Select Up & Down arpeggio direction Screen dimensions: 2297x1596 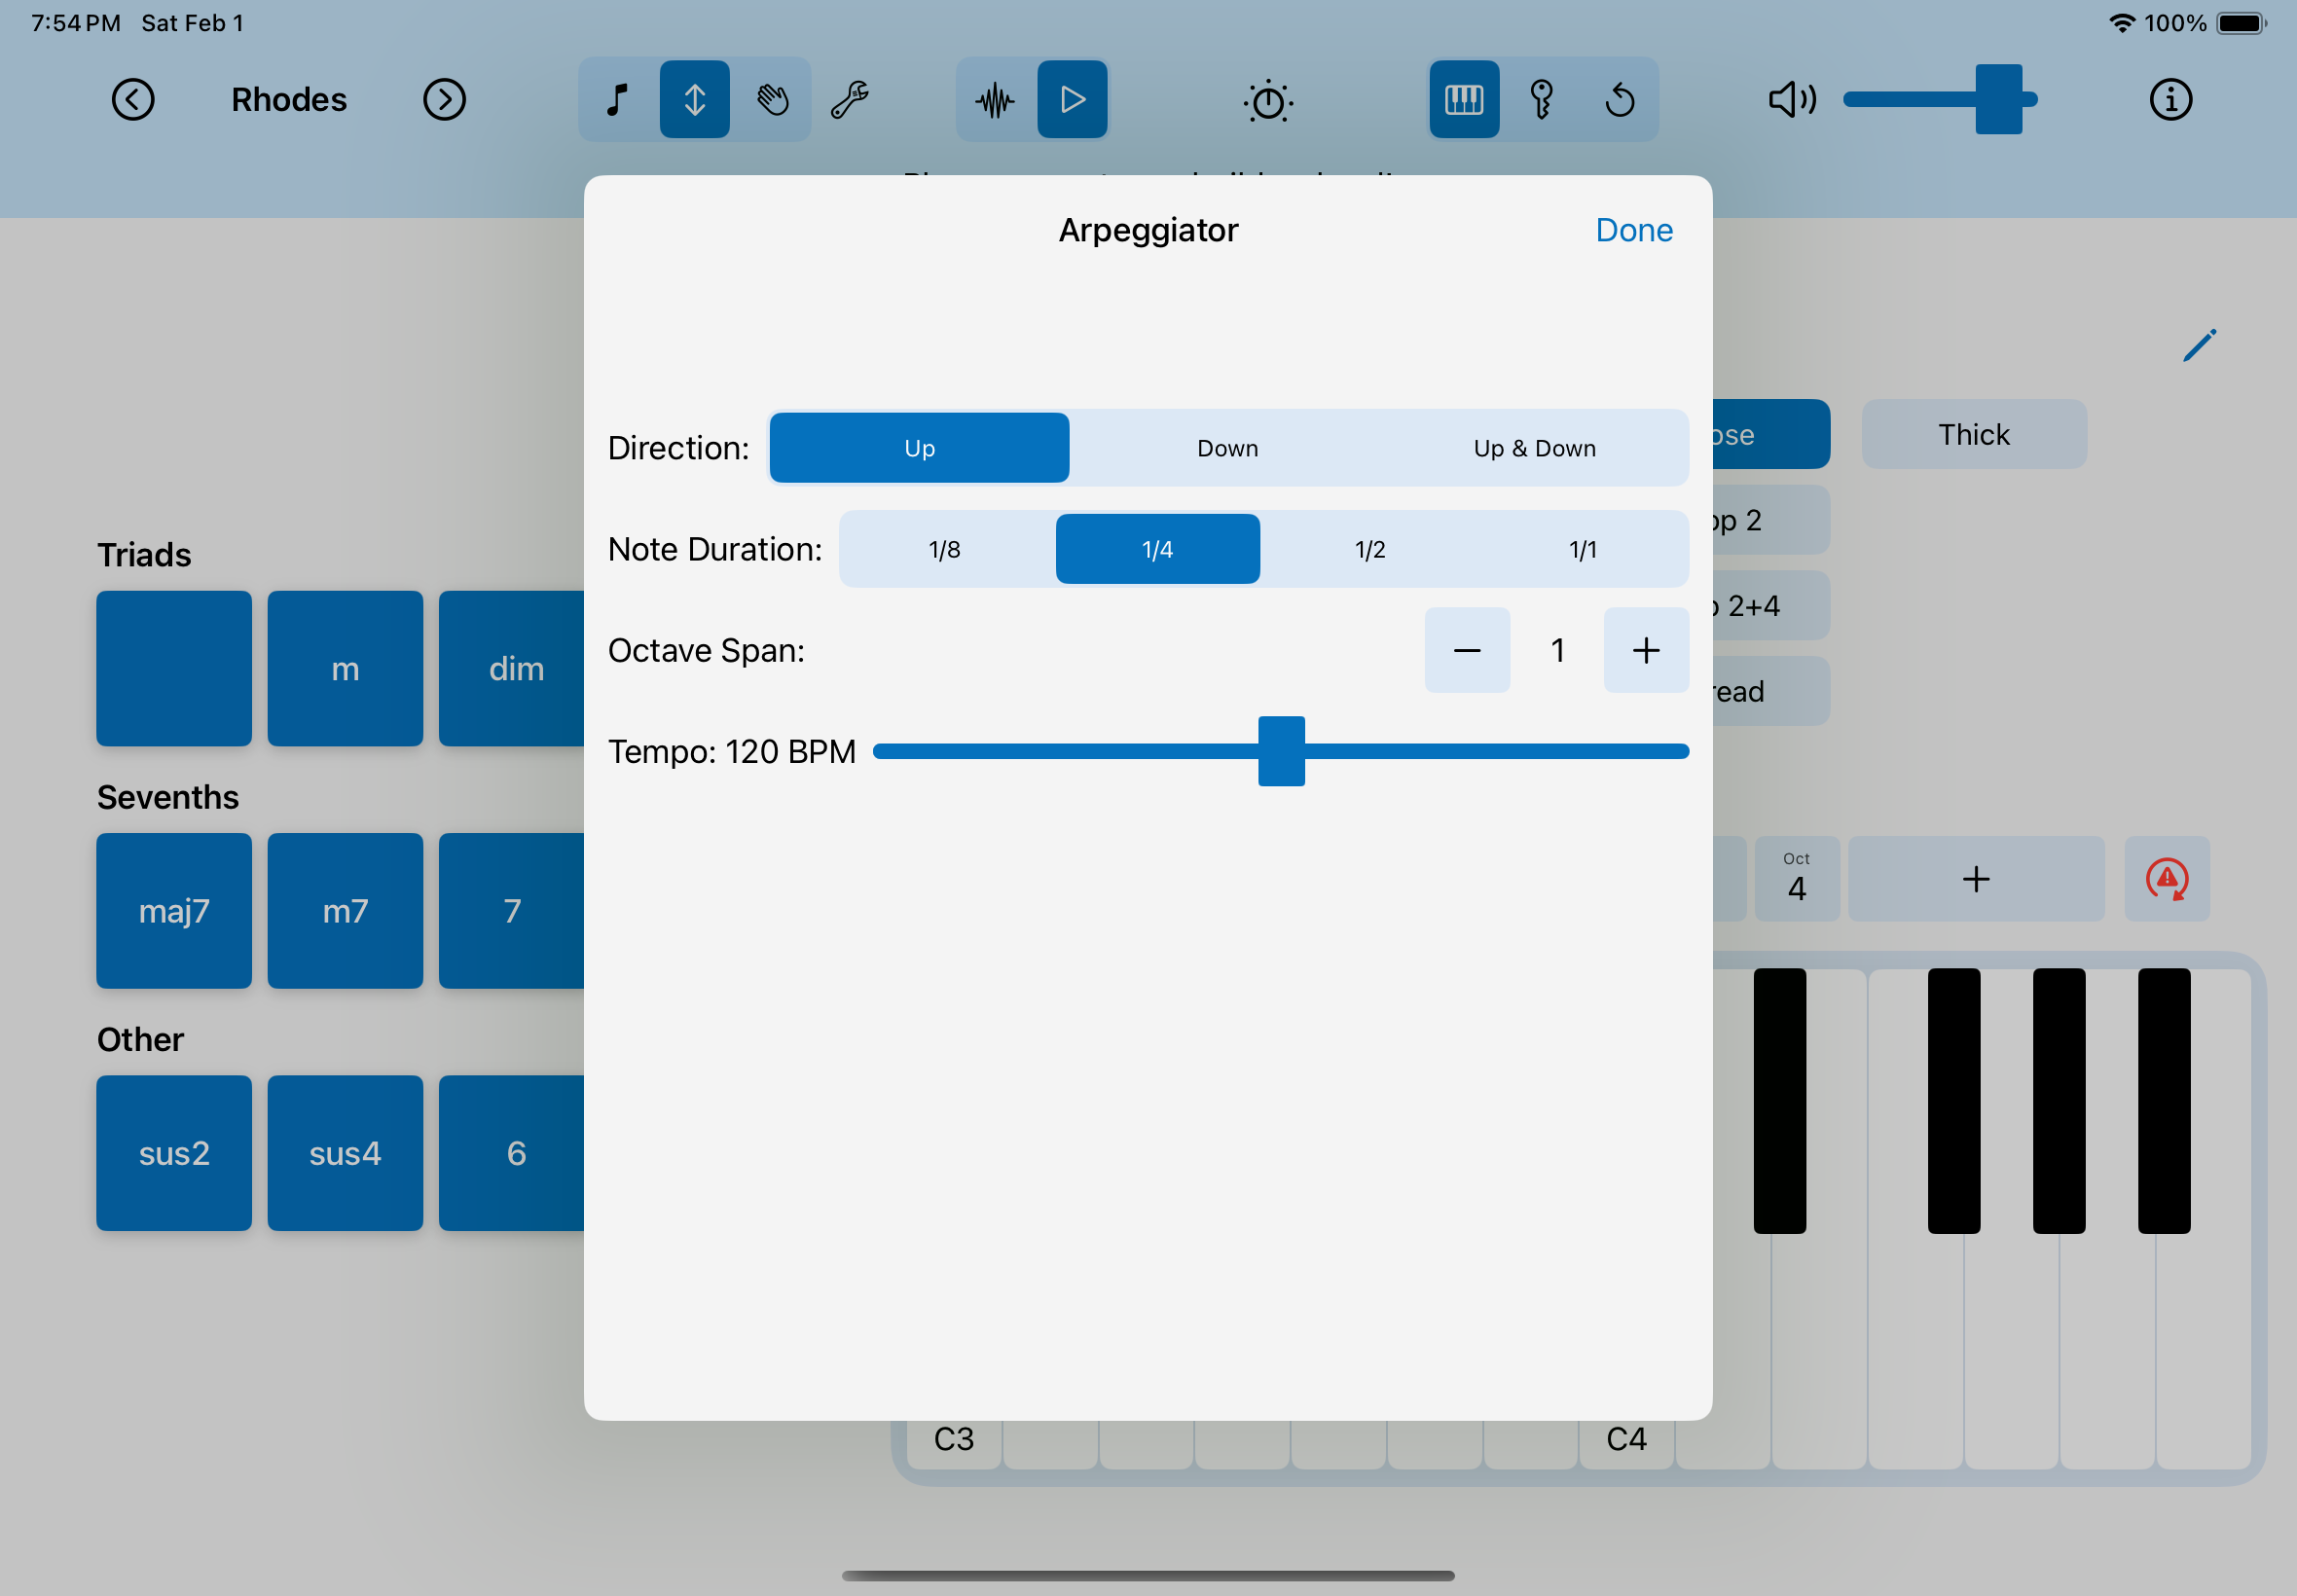coord(1533,447)
